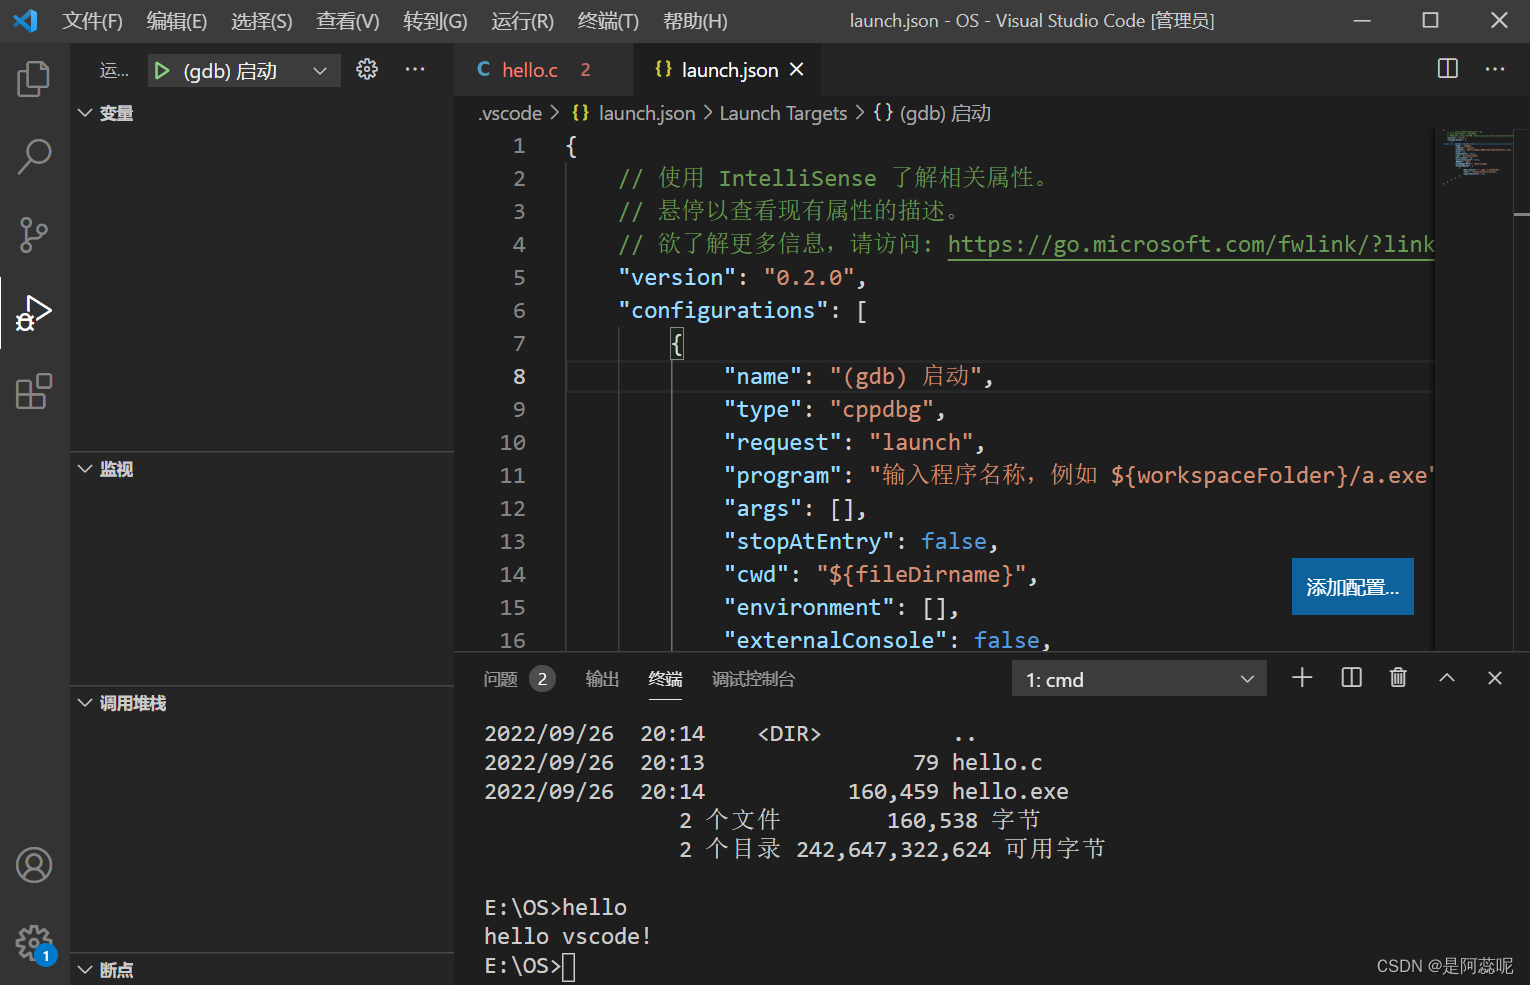1530x985 pixels.
Task: Open the 查看(V) menu
Action: coord(348,21)
